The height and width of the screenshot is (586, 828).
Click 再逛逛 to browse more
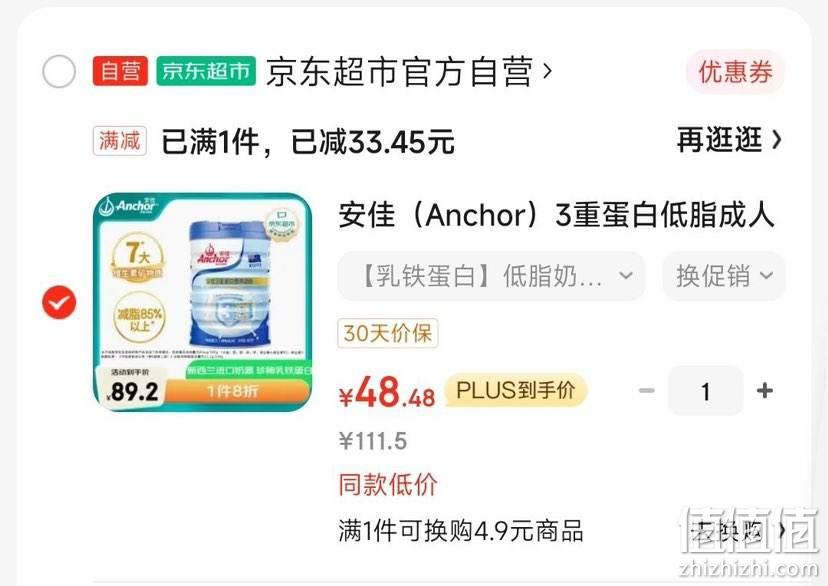coord(729,140)
